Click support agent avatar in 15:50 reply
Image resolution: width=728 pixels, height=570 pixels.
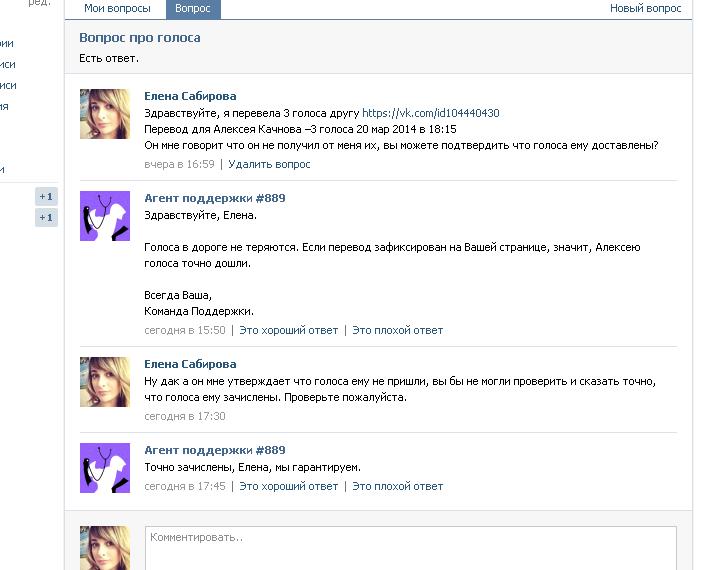105,216
